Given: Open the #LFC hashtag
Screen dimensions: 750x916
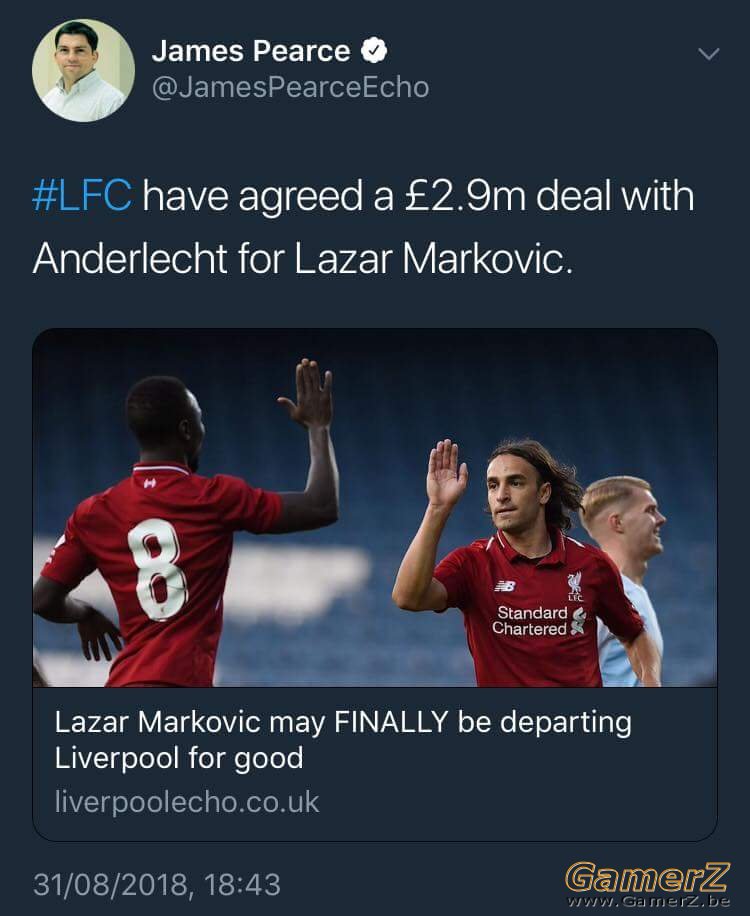Looking at the screenshot, I should tap(82, 196).
